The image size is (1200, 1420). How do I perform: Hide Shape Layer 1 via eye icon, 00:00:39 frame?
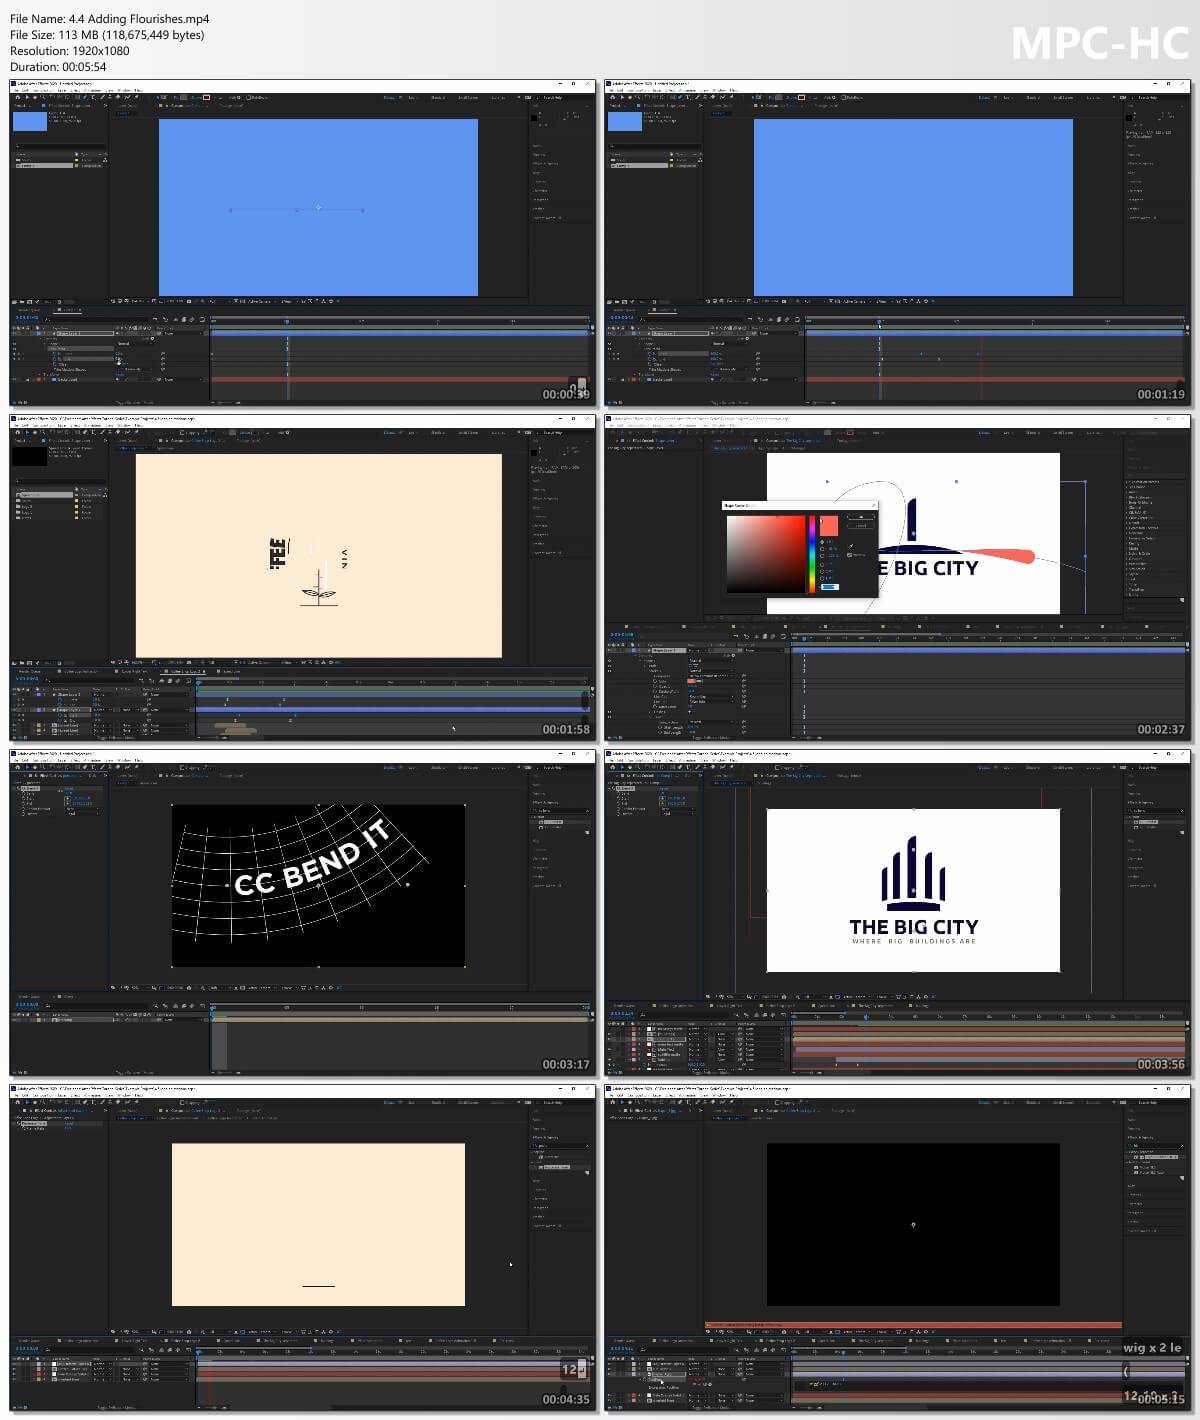15,333
